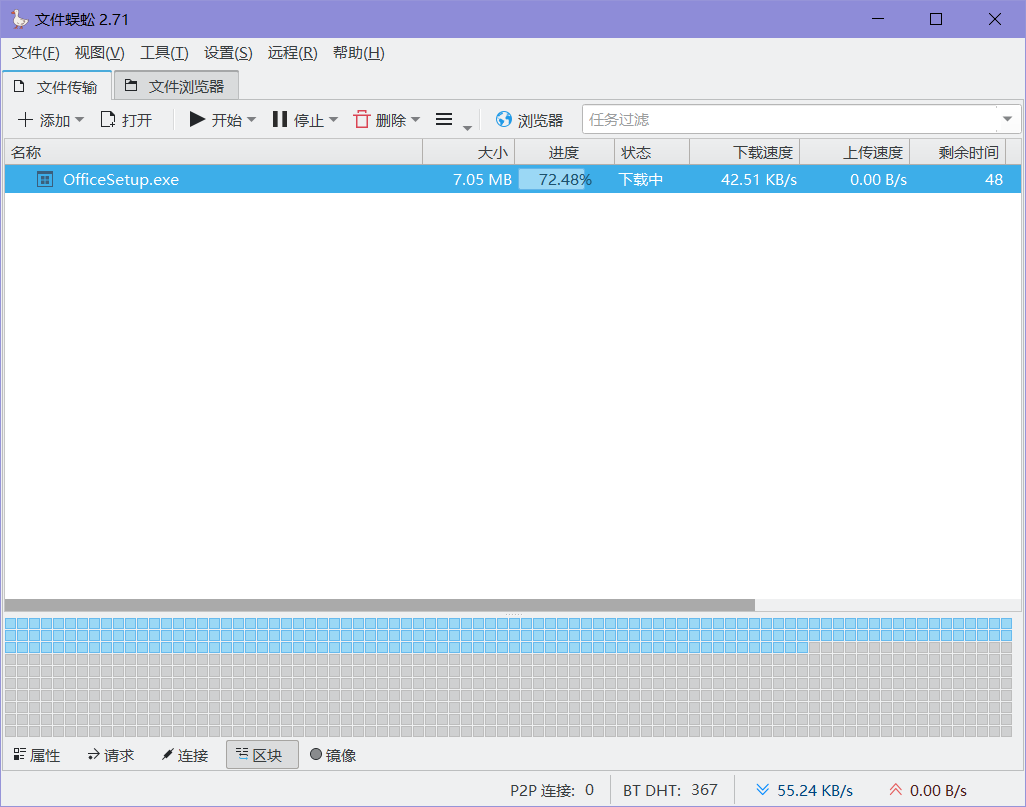Click the 连接 plug icon

coord(168,755)
